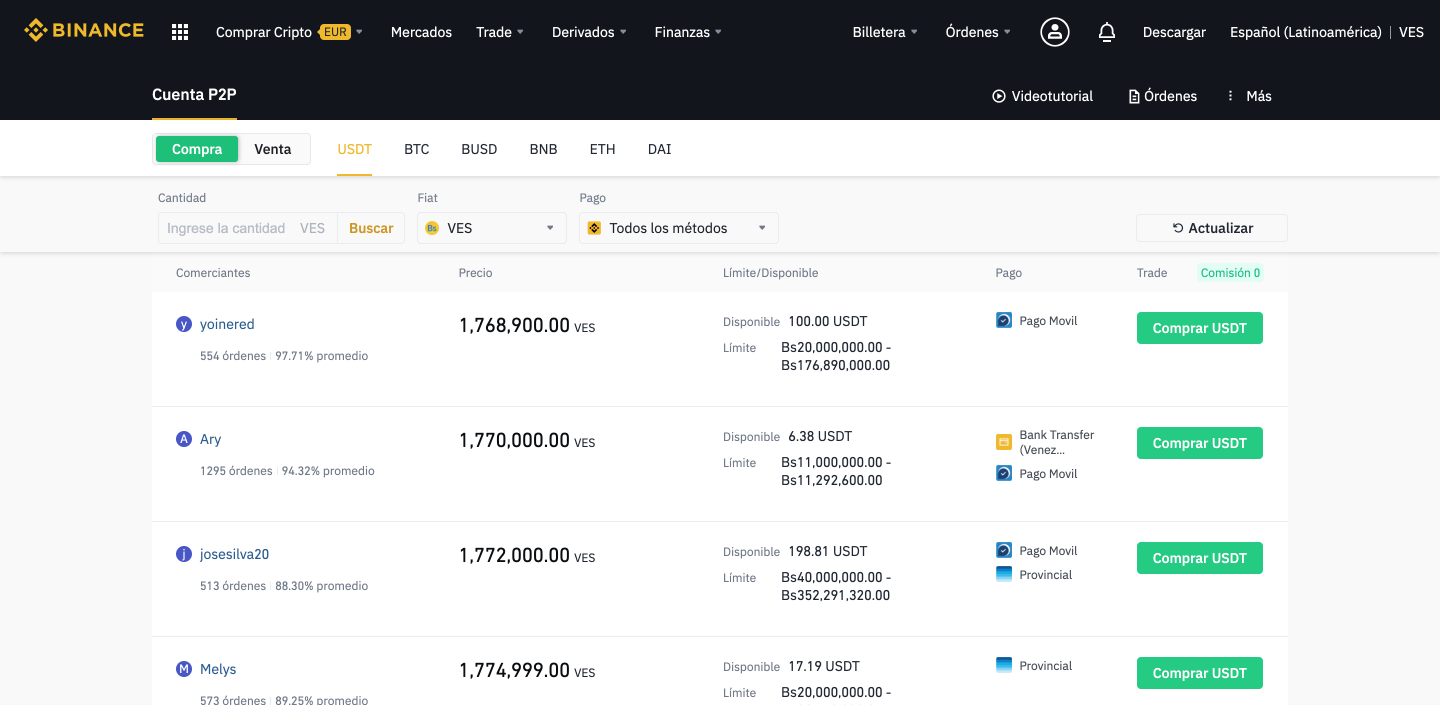Click the Actualizar refresh button
The height and width of the screenshot is (705, 1440).
tap(1212, 228)
